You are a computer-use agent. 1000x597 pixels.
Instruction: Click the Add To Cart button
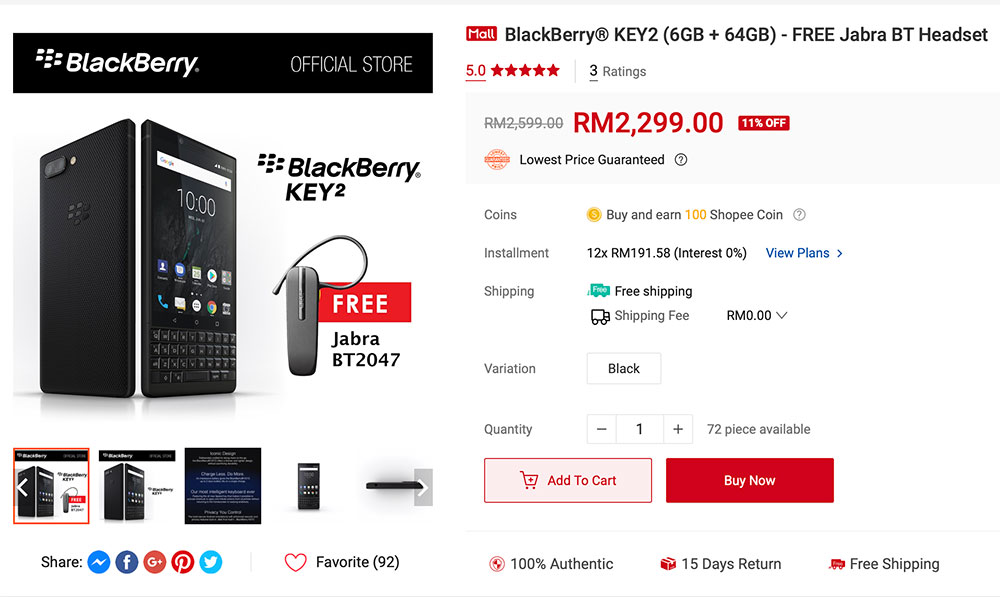tap(568, 480)
